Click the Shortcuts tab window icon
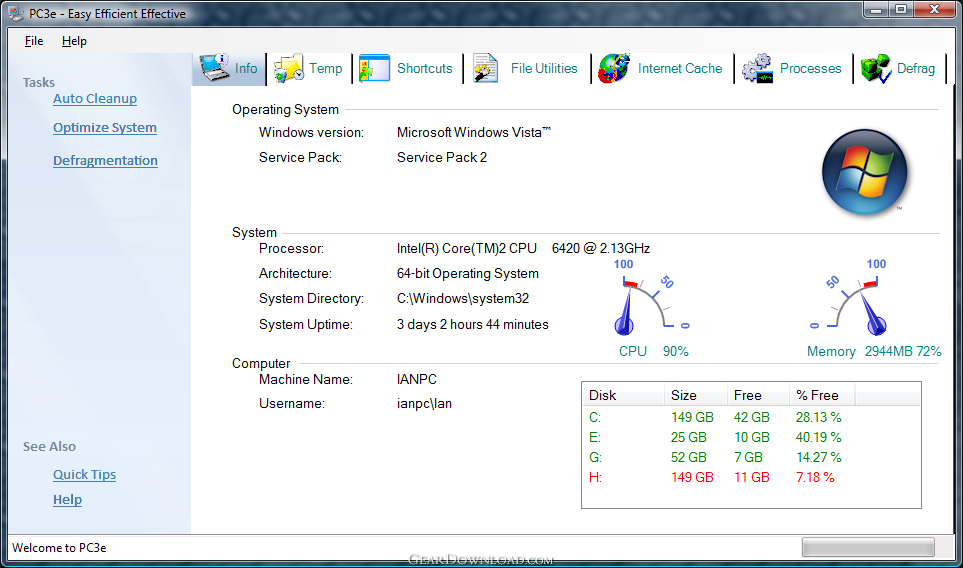The image size is (963, 568). 375,68
